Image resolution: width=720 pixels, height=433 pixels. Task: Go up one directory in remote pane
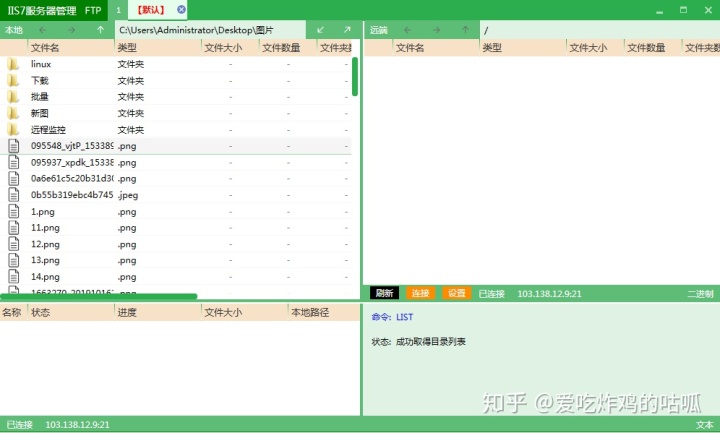click(466, 30)
